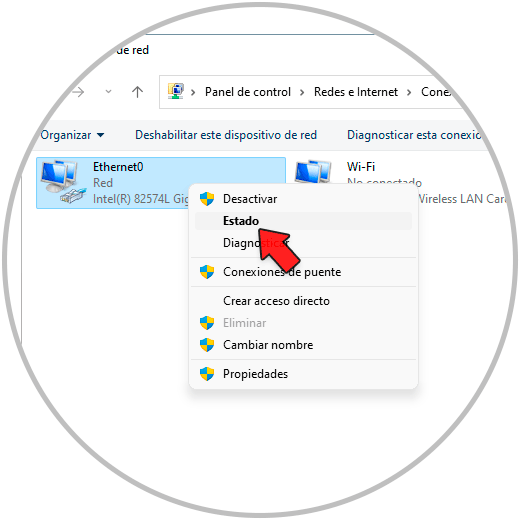
Task: Click the Ethernet0 network adapter icon
Action: click(x=62, y=182)
